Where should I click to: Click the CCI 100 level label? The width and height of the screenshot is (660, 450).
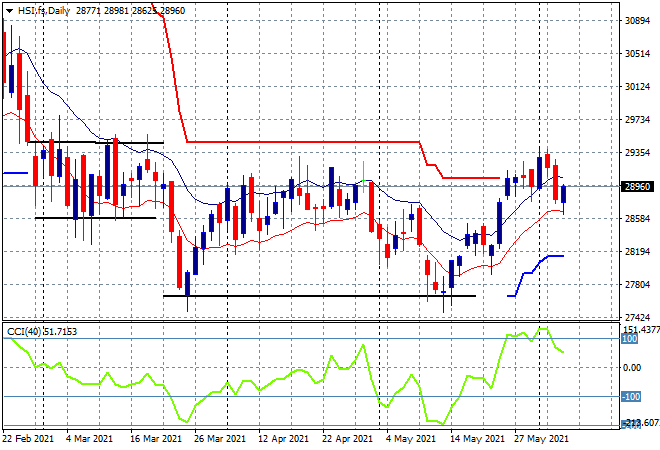pyautogui.click(x=629, y=339)
